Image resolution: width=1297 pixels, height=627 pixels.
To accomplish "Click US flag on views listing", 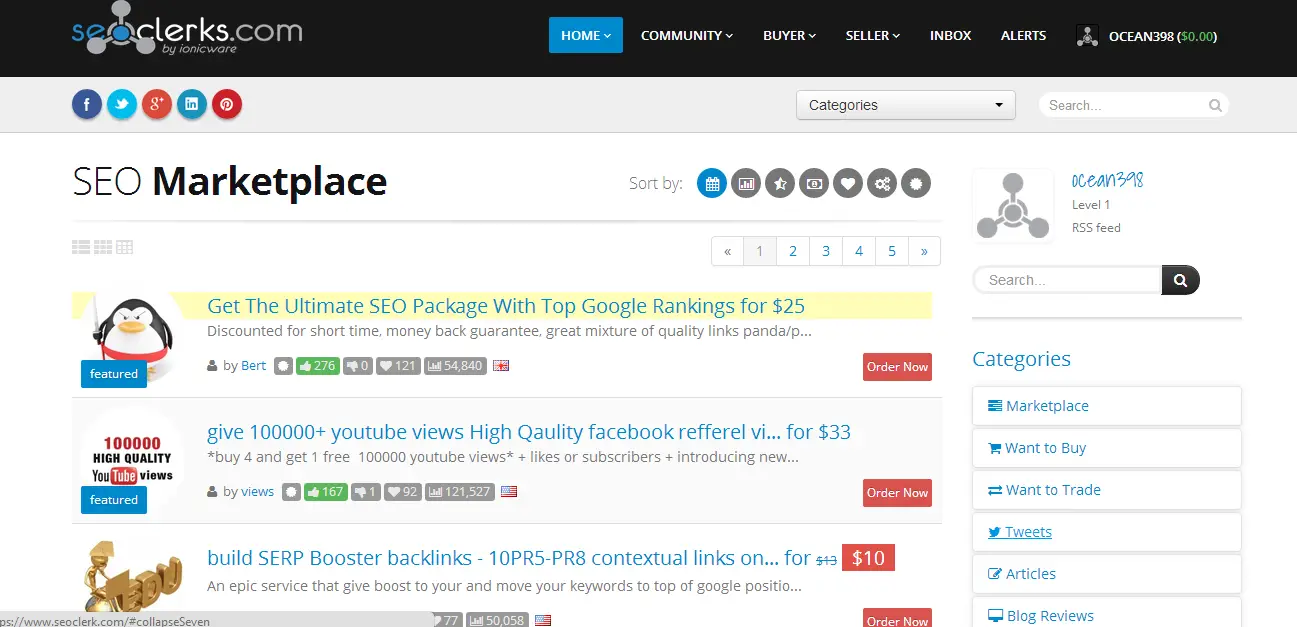I will [509, 492].
